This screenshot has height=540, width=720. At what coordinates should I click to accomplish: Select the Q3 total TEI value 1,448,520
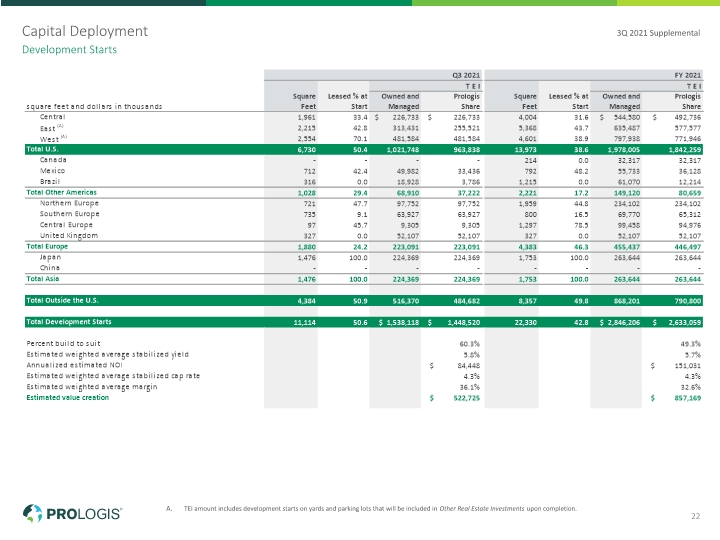click(463, 322)
